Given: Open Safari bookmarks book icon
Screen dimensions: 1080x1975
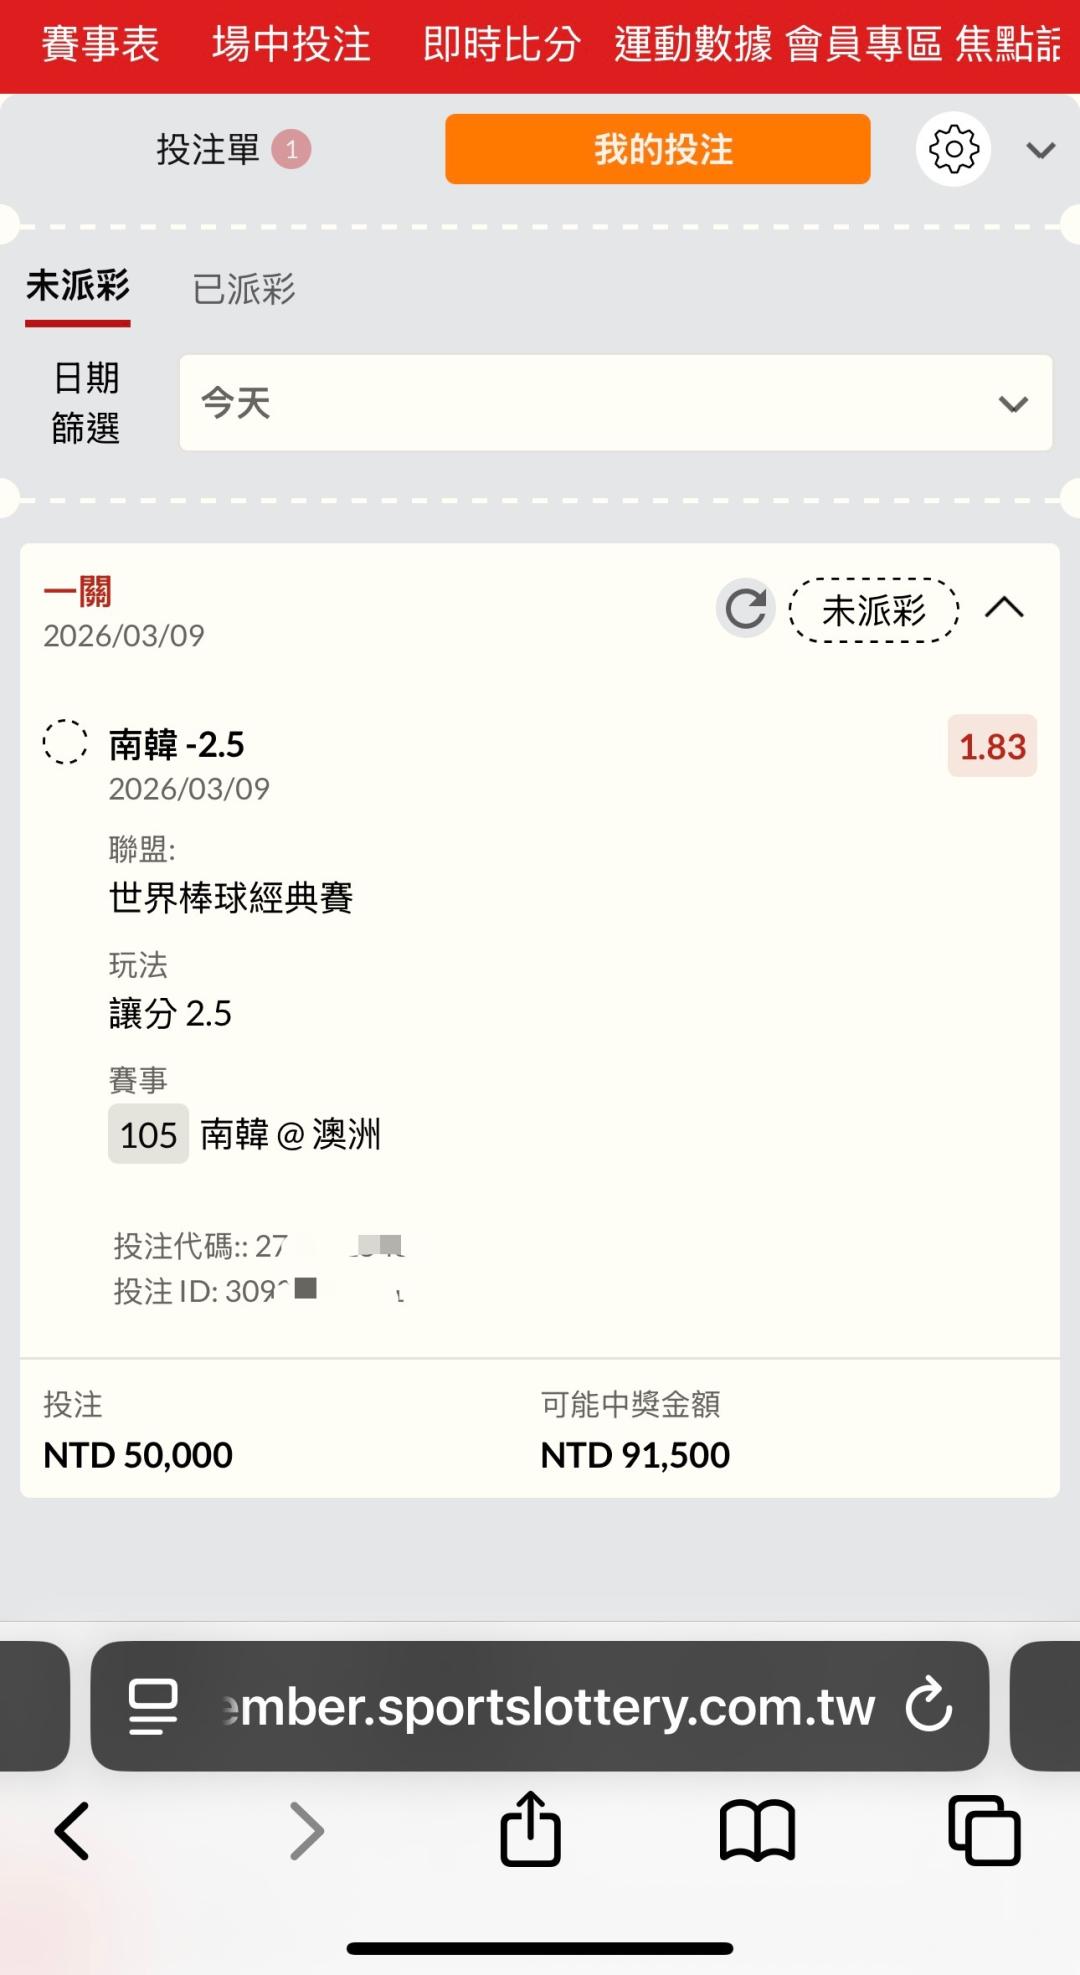Looking at the screenshot, I should click(x=757, y=1830).
